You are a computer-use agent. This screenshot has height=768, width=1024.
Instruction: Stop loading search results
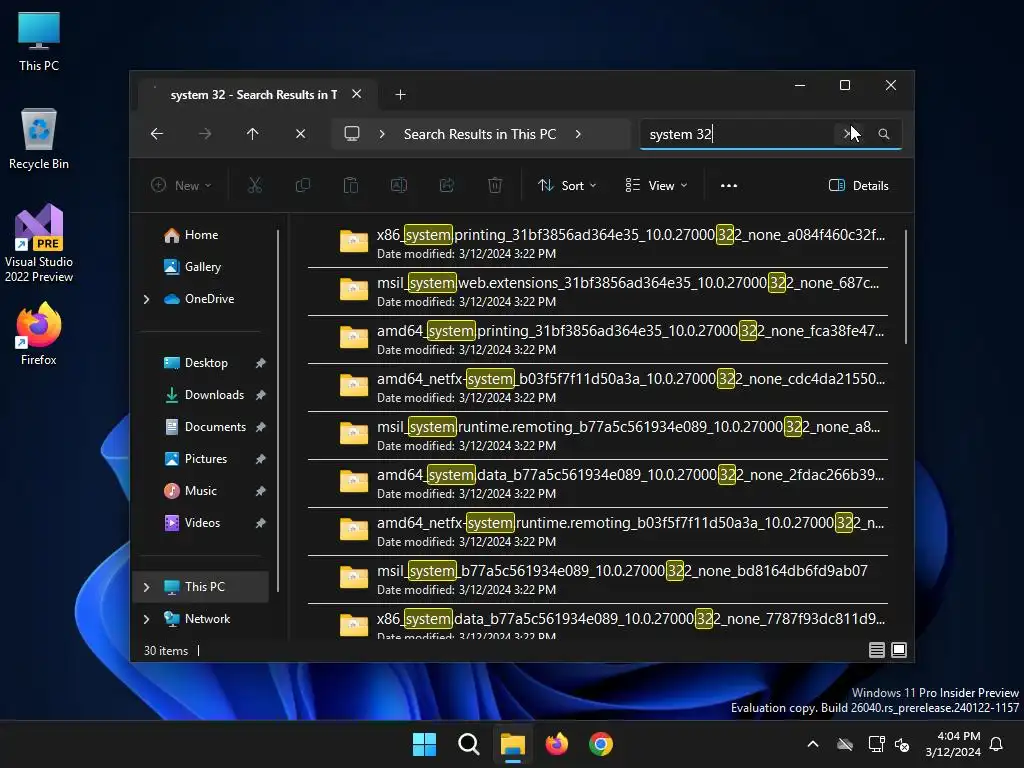(300, 134)
